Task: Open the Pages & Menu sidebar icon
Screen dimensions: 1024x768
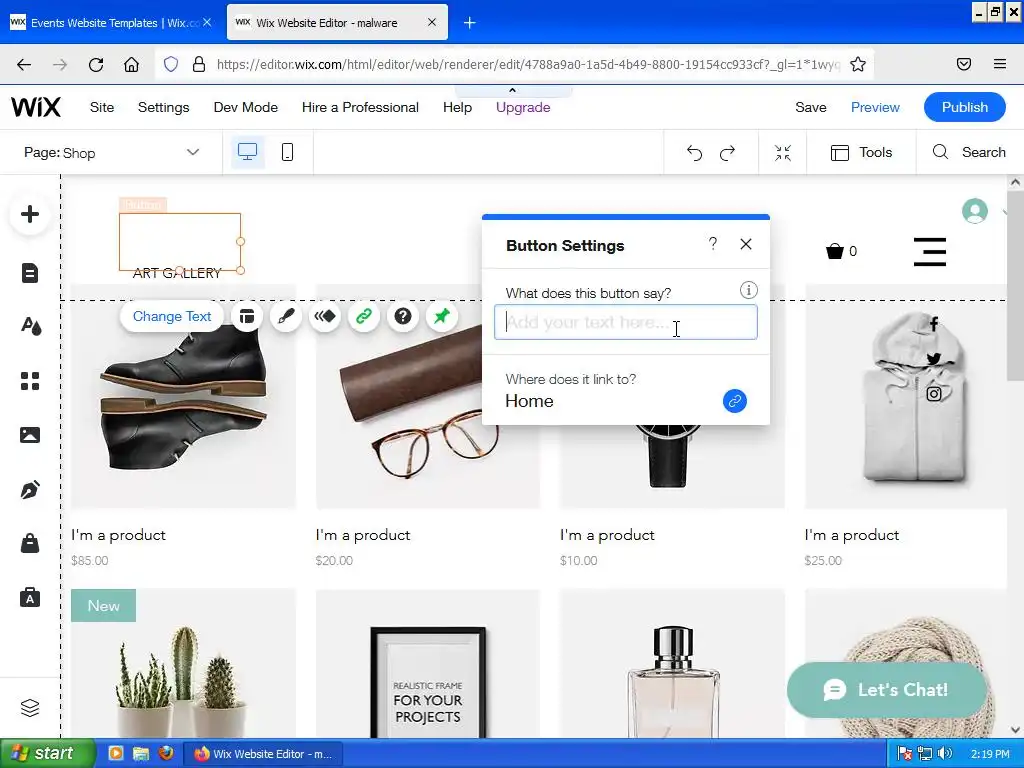Action: pos(29,273)
